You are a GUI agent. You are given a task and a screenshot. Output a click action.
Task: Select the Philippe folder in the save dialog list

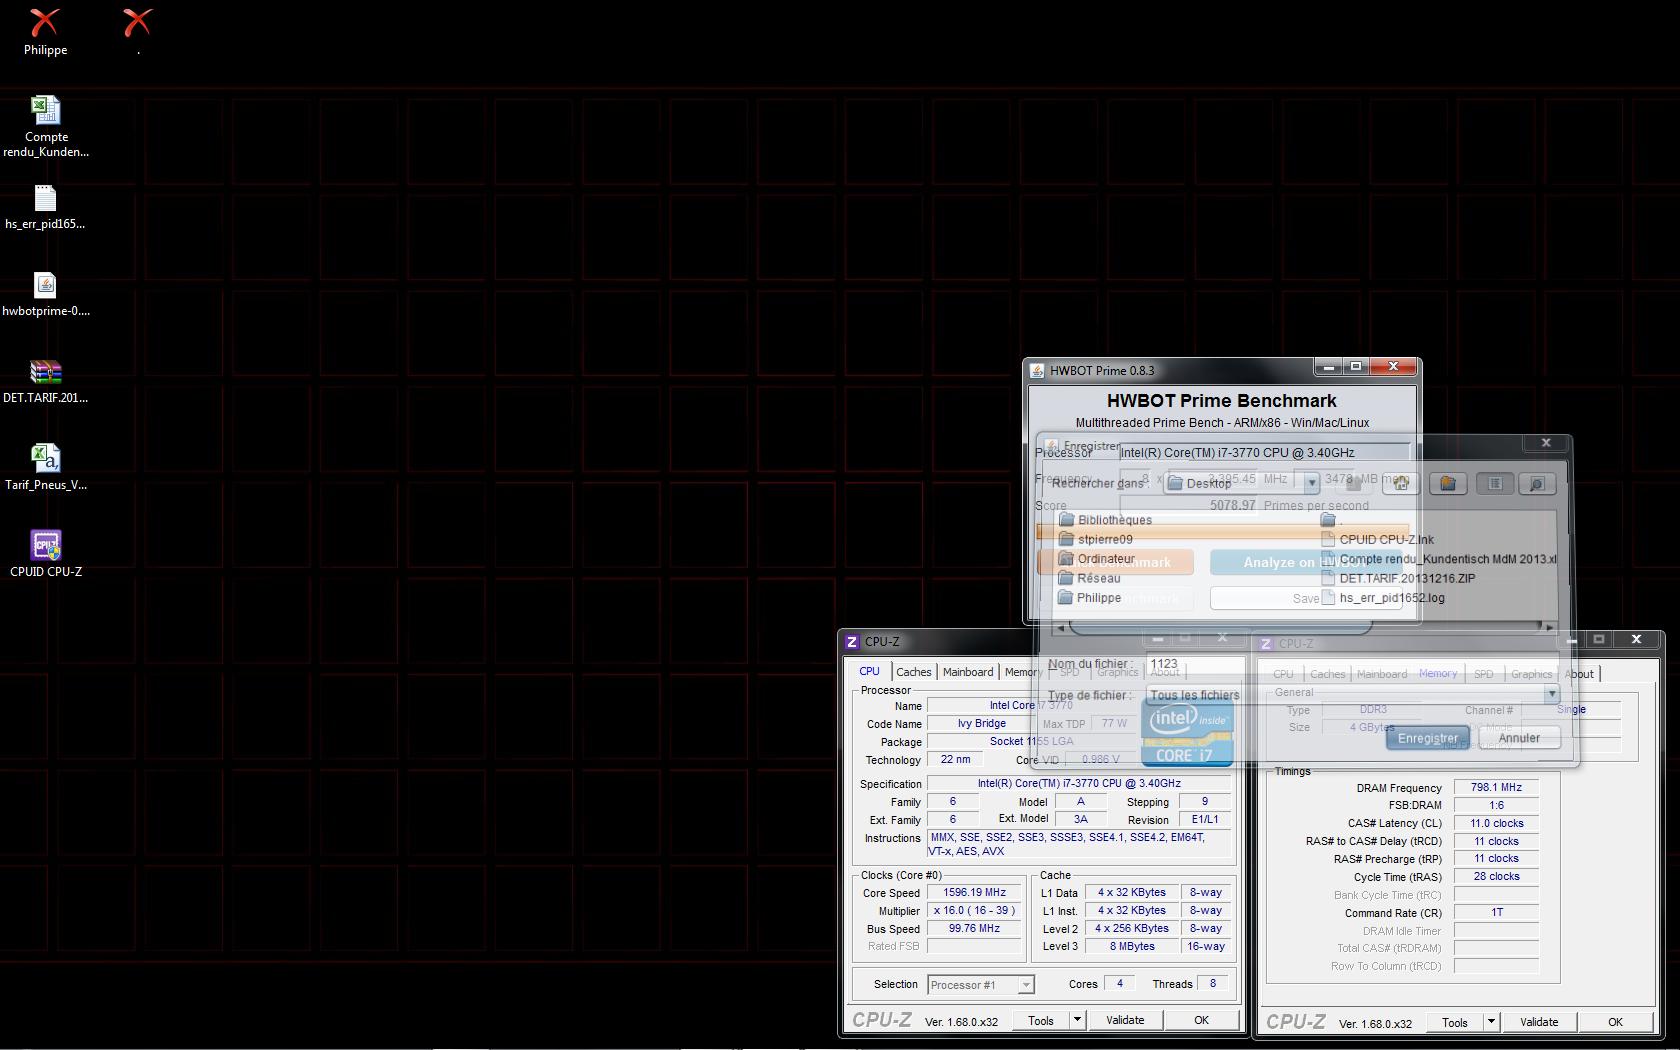coord(1090,598)
